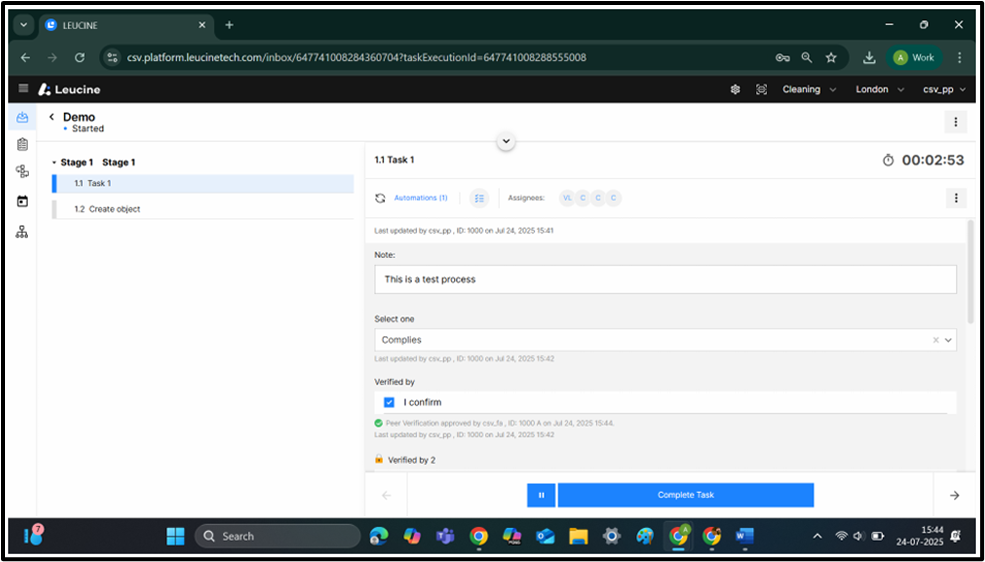Click the settings gear in top bar

[735, 89]
